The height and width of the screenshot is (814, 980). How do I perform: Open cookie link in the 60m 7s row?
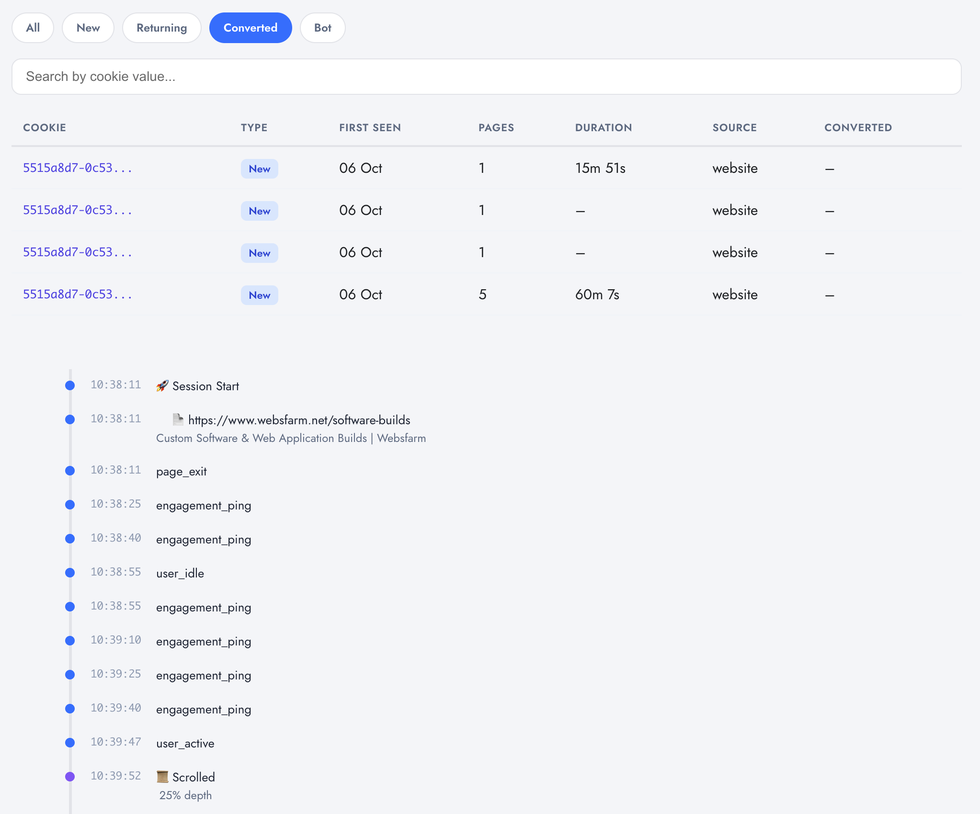click(78, 294)
